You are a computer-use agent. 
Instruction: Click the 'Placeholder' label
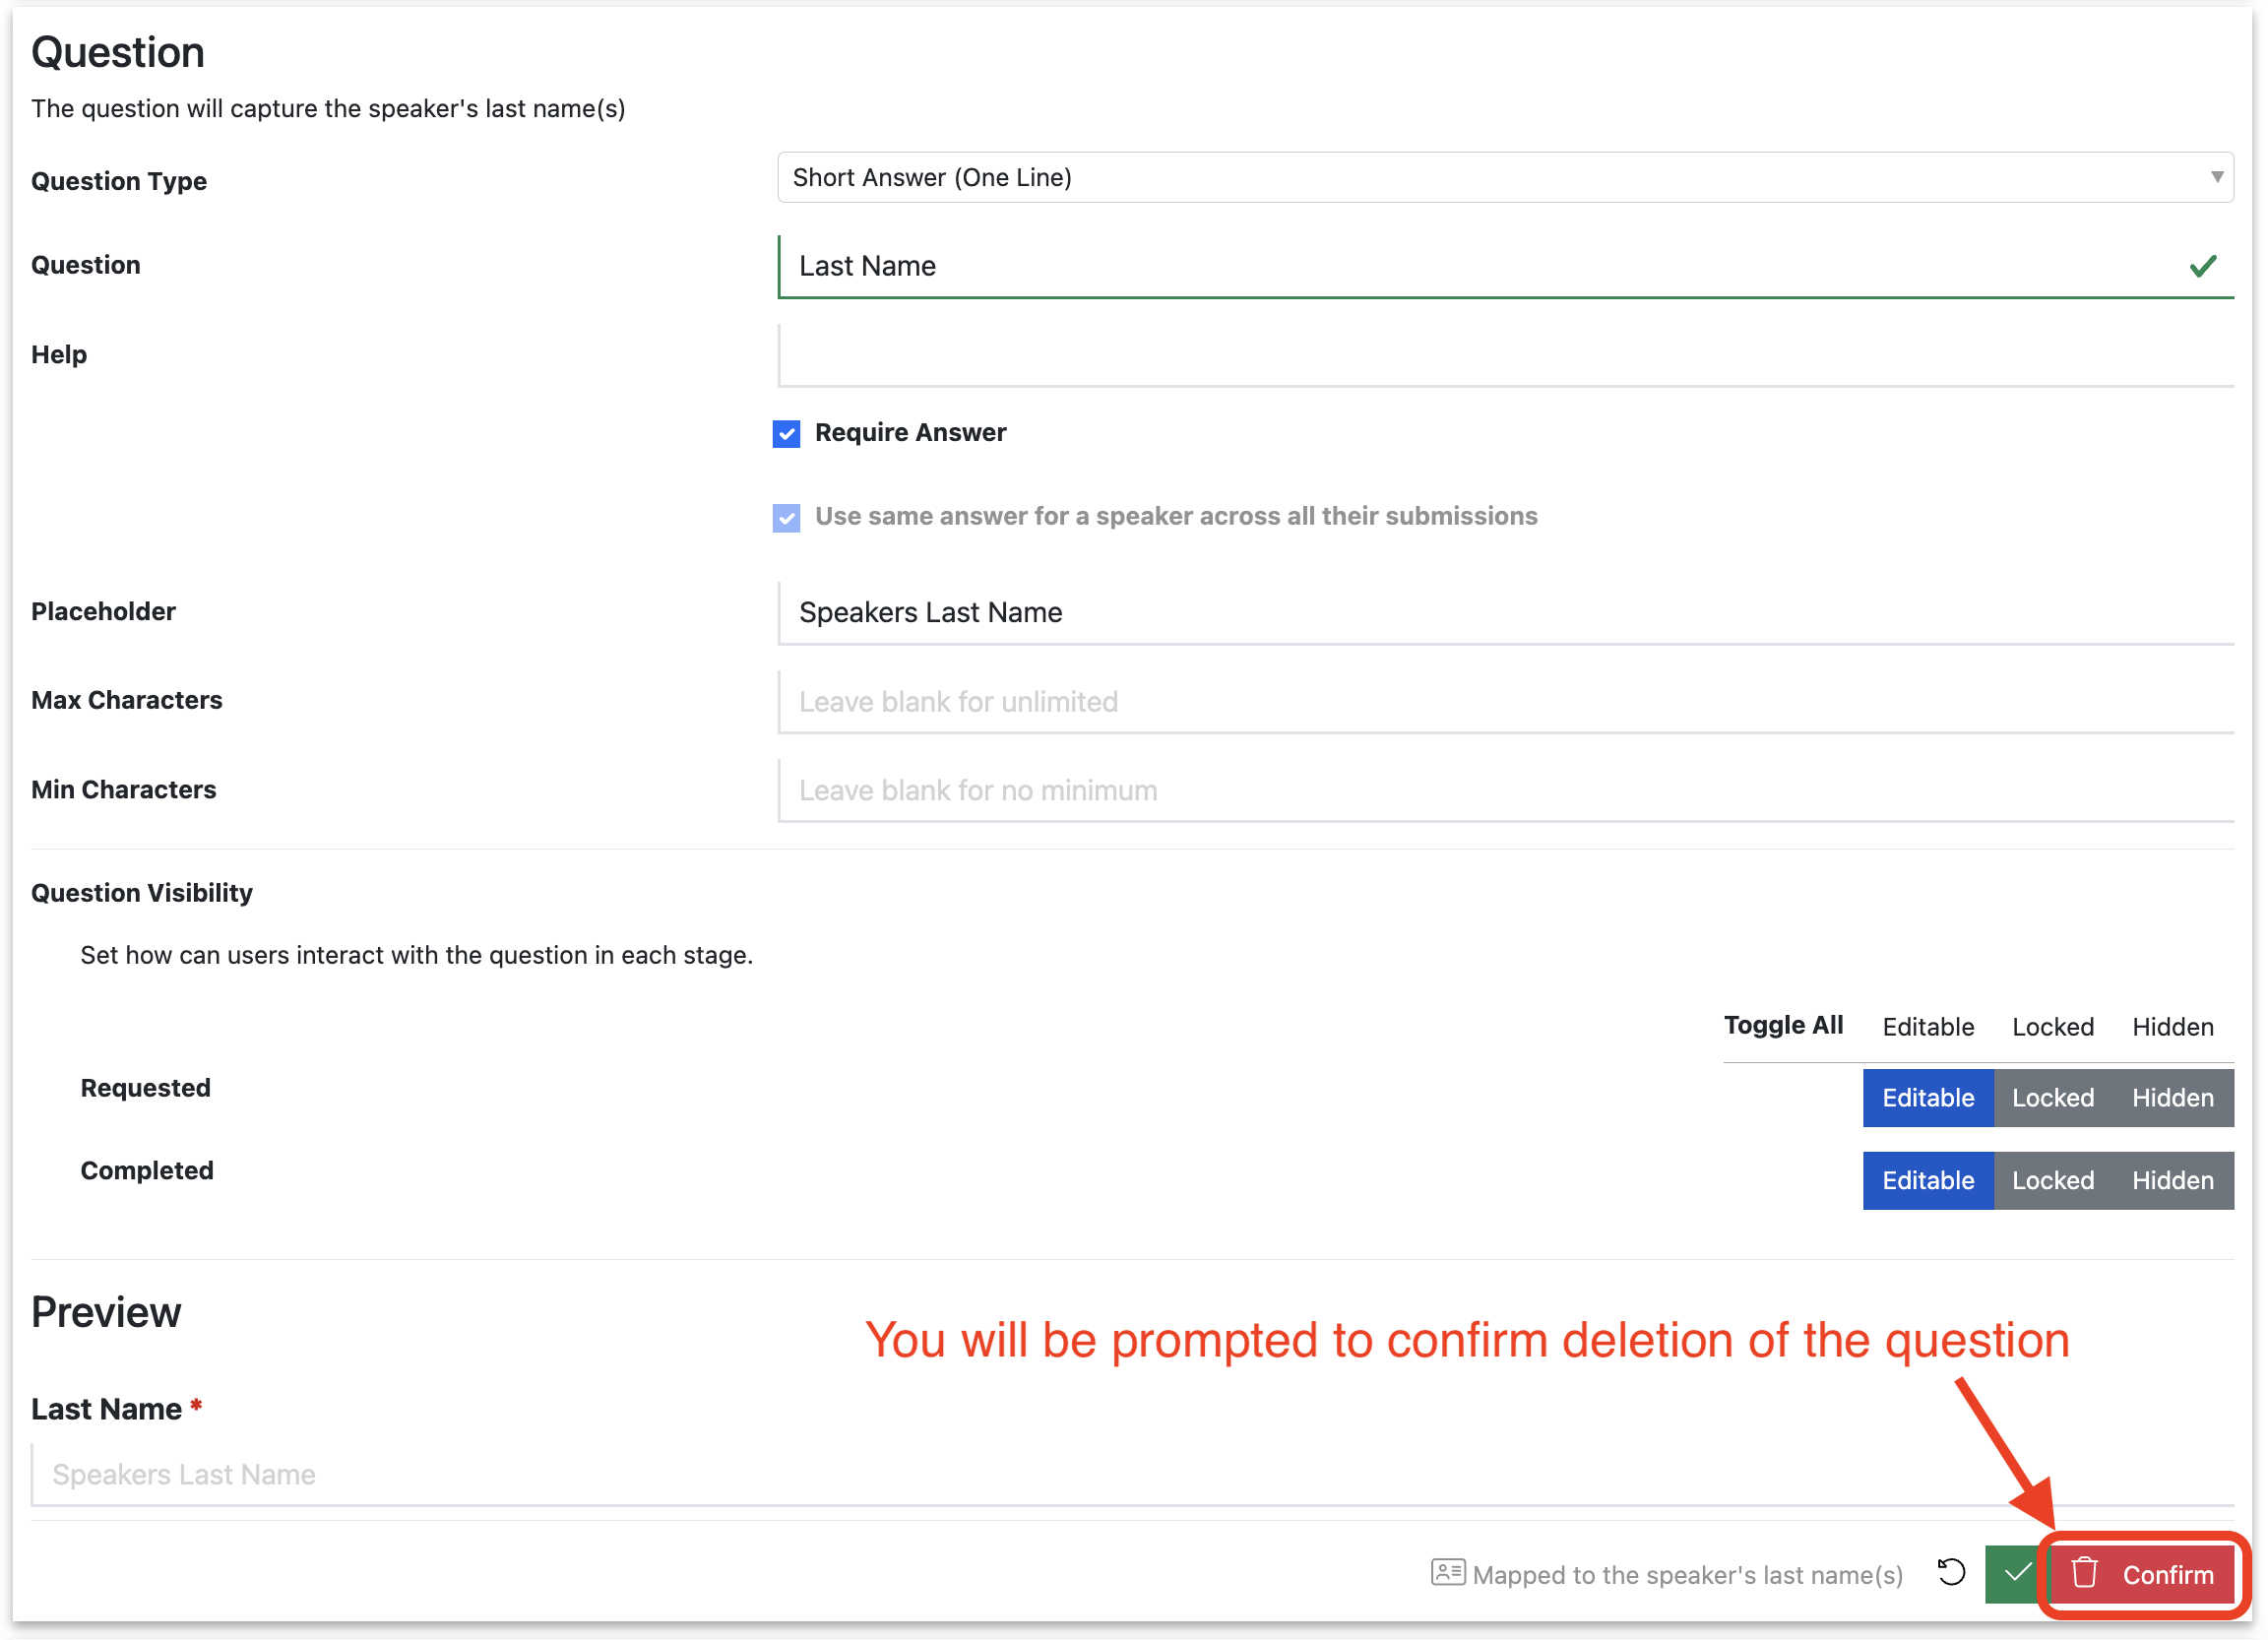pyautogui.click(x=103, y=611)
